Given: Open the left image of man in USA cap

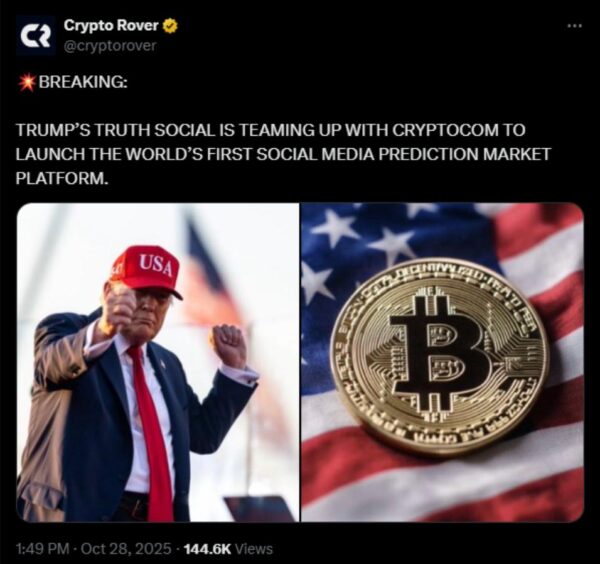Looking at the screenshot, I should [158, 362].
